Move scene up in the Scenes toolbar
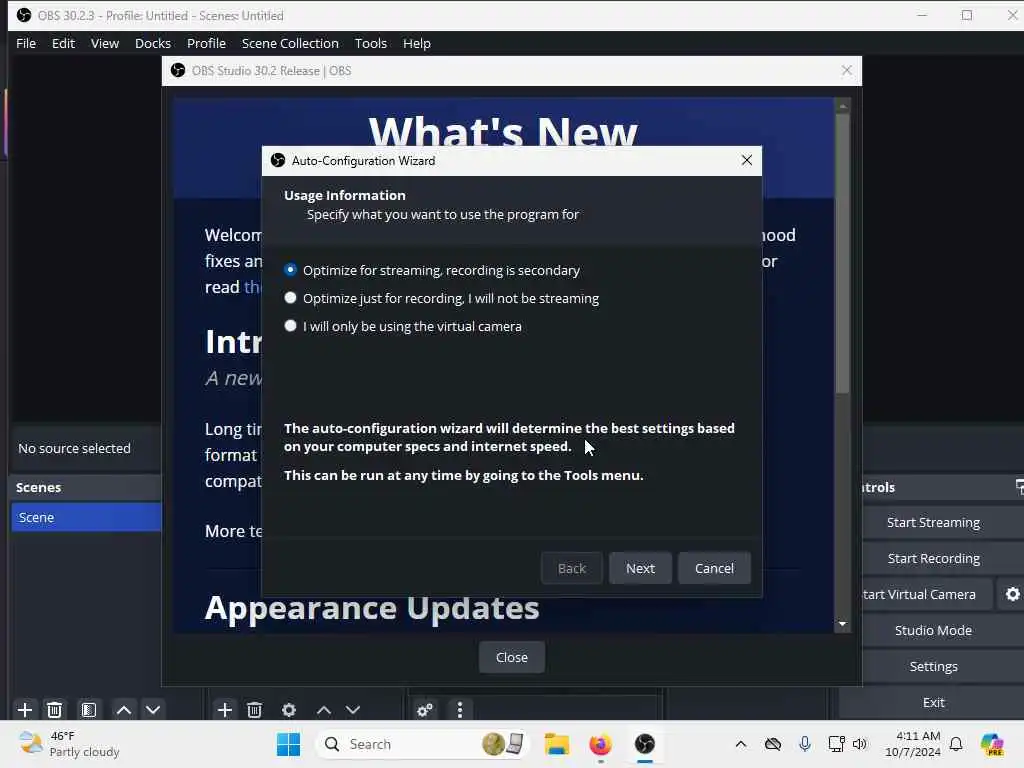This screenshot has width=1024, height=768. (123, 709)
